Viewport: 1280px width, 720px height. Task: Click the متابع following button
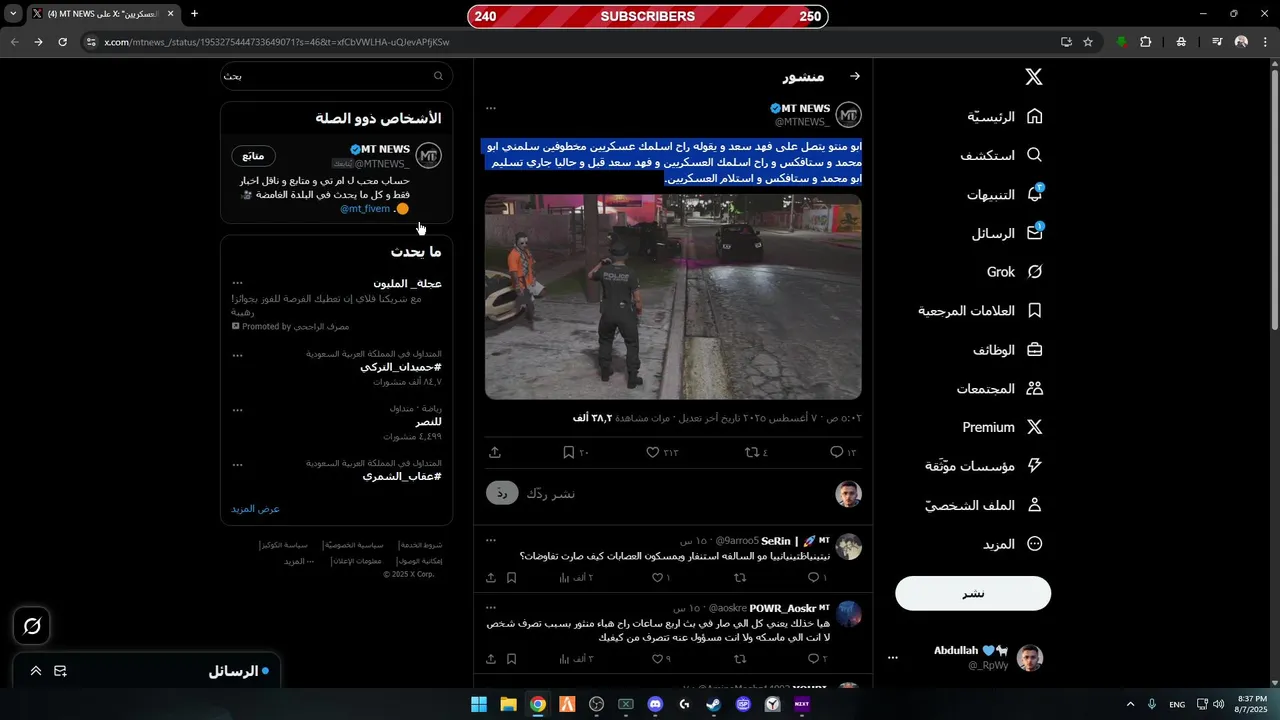coord(253,156)
